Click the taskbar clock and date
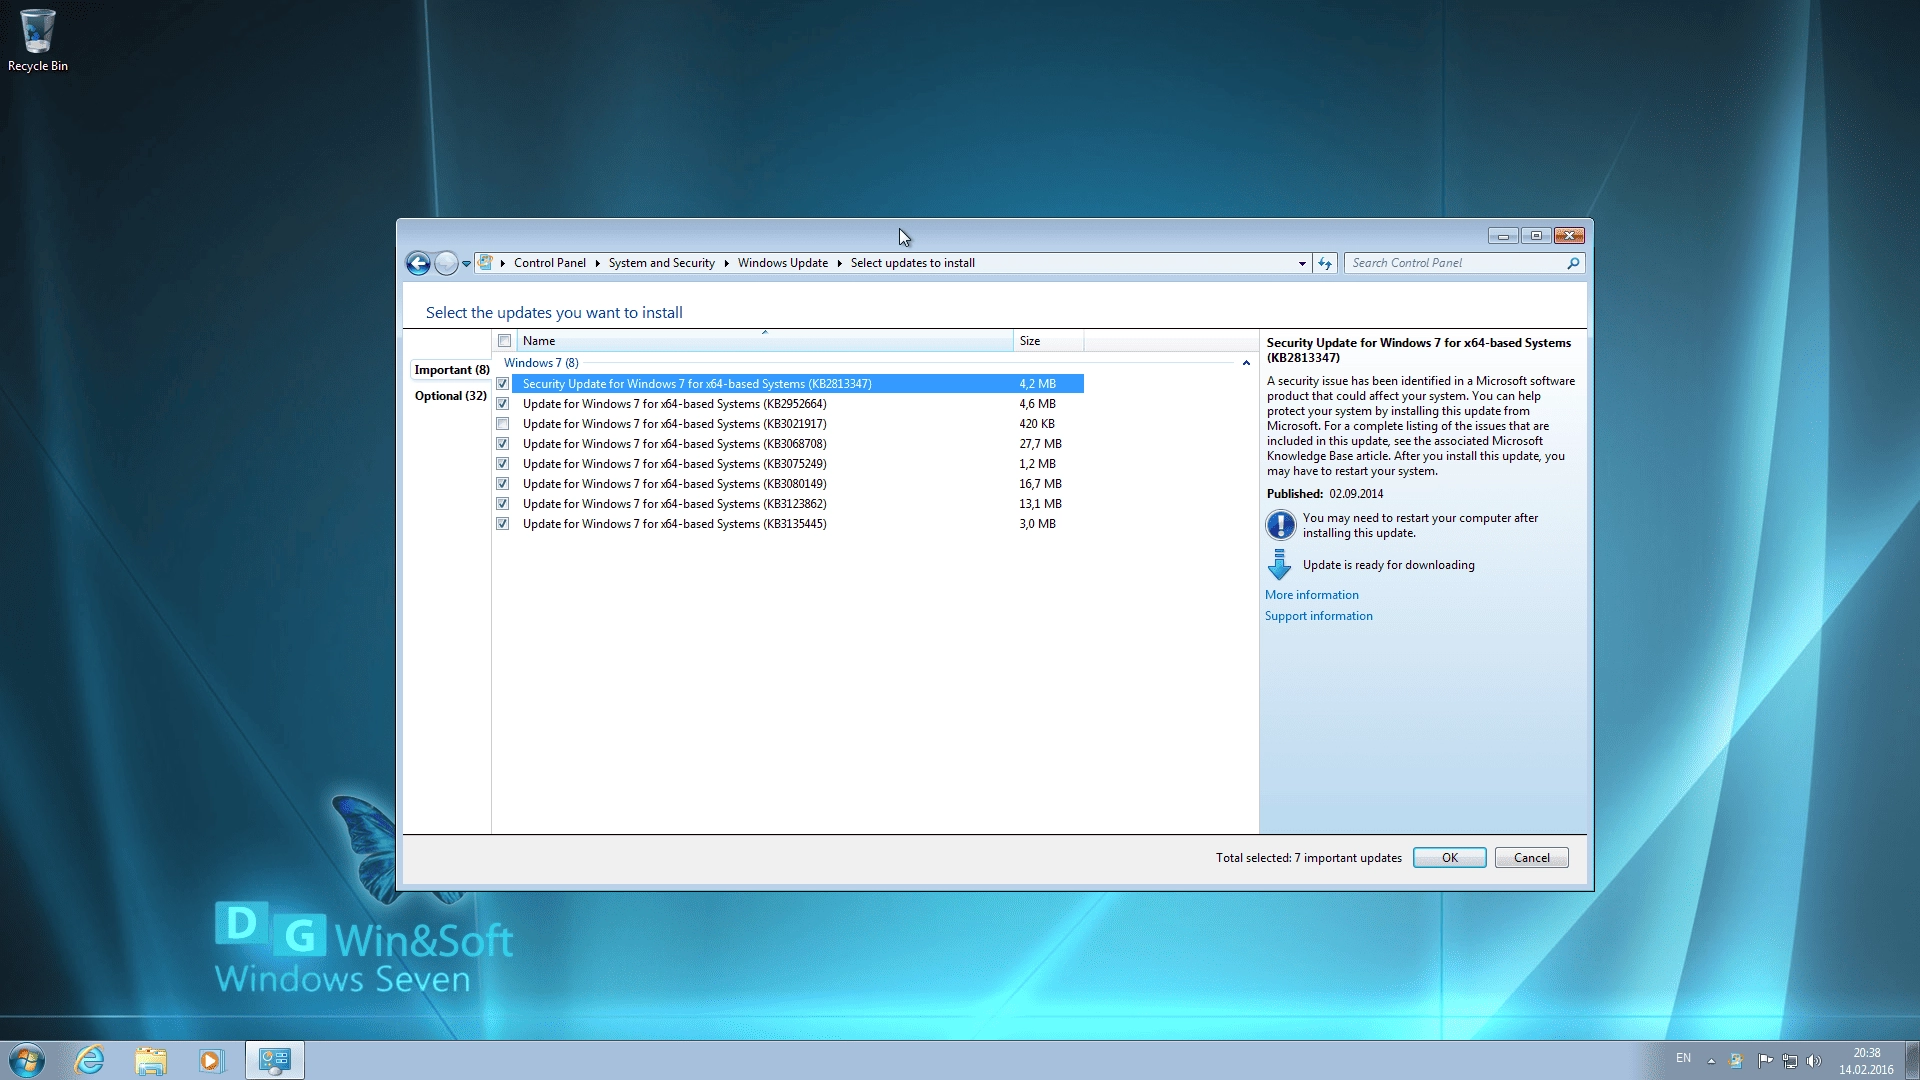The image size is (1920, 1080). 1866,1061
